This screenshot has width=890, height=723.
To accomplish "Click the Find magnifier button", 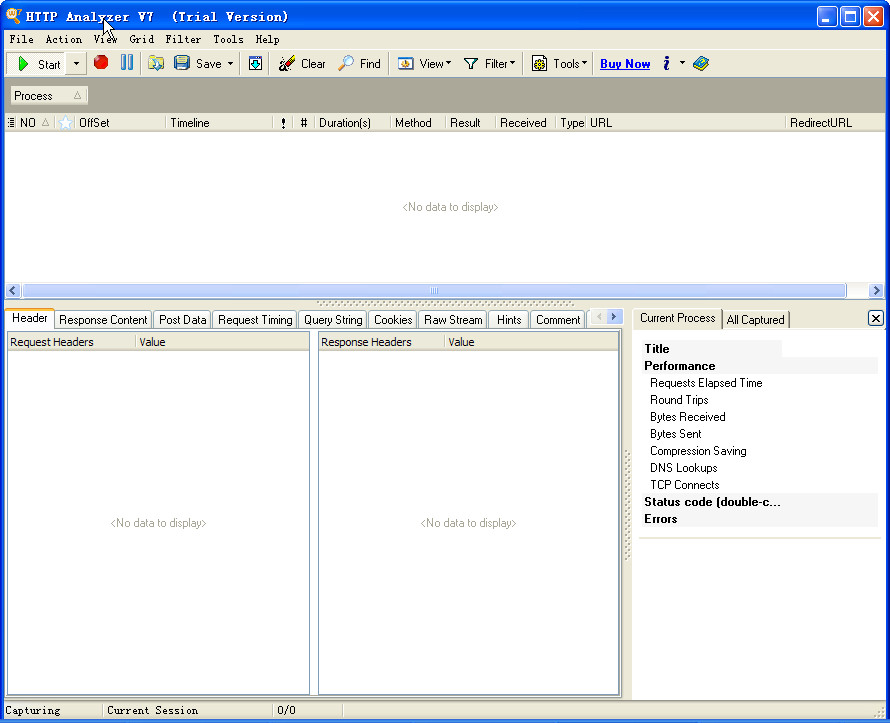I will (x=359, y=64).
